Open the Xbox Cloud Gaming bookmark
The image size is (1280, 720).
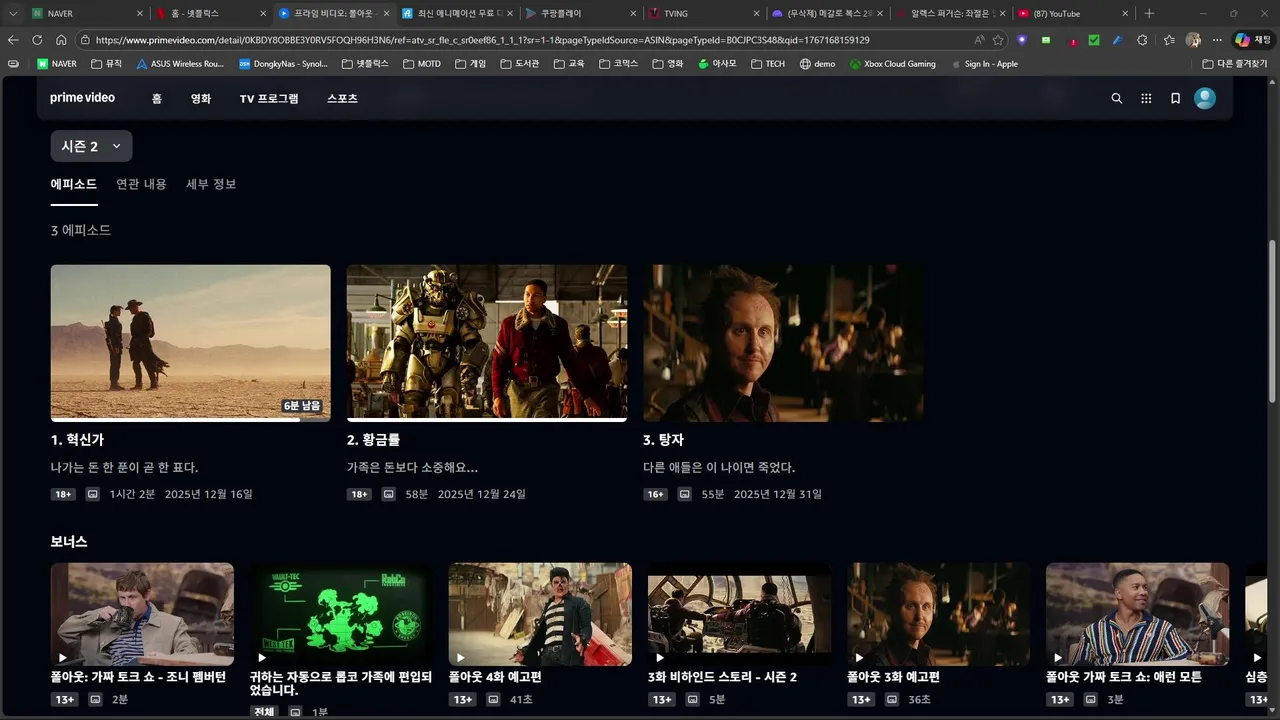click(x=893, y=64)
